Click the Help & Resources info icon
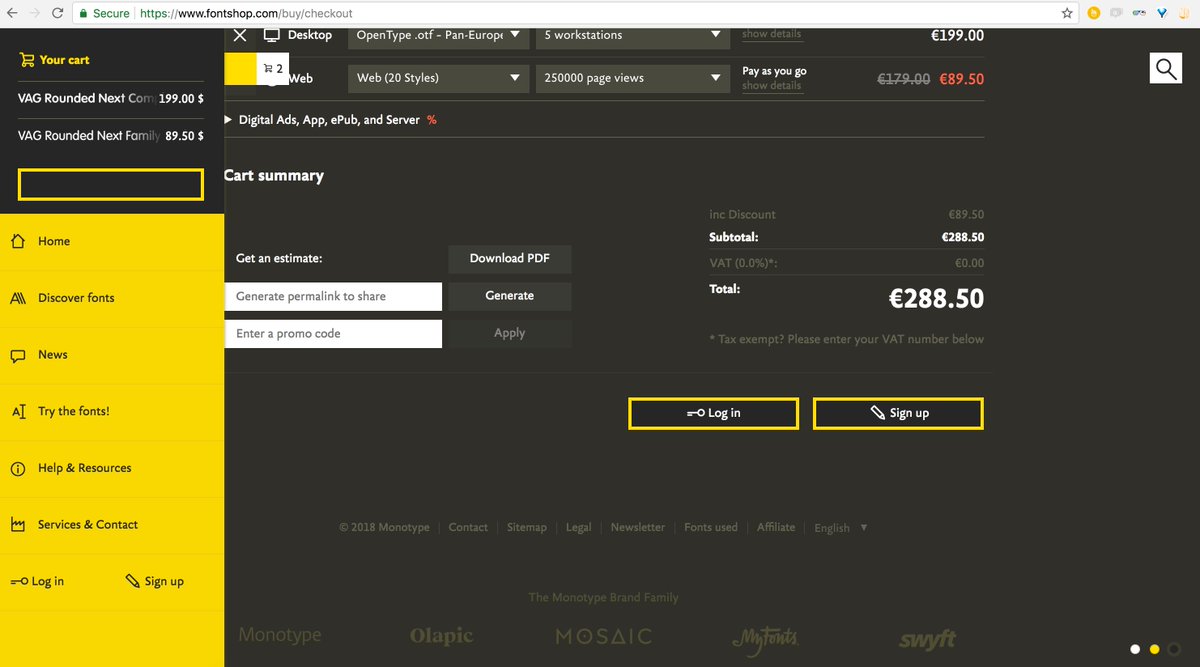Image resolution: width=1200 pixels, height=667 pixels. click(18, 468)
